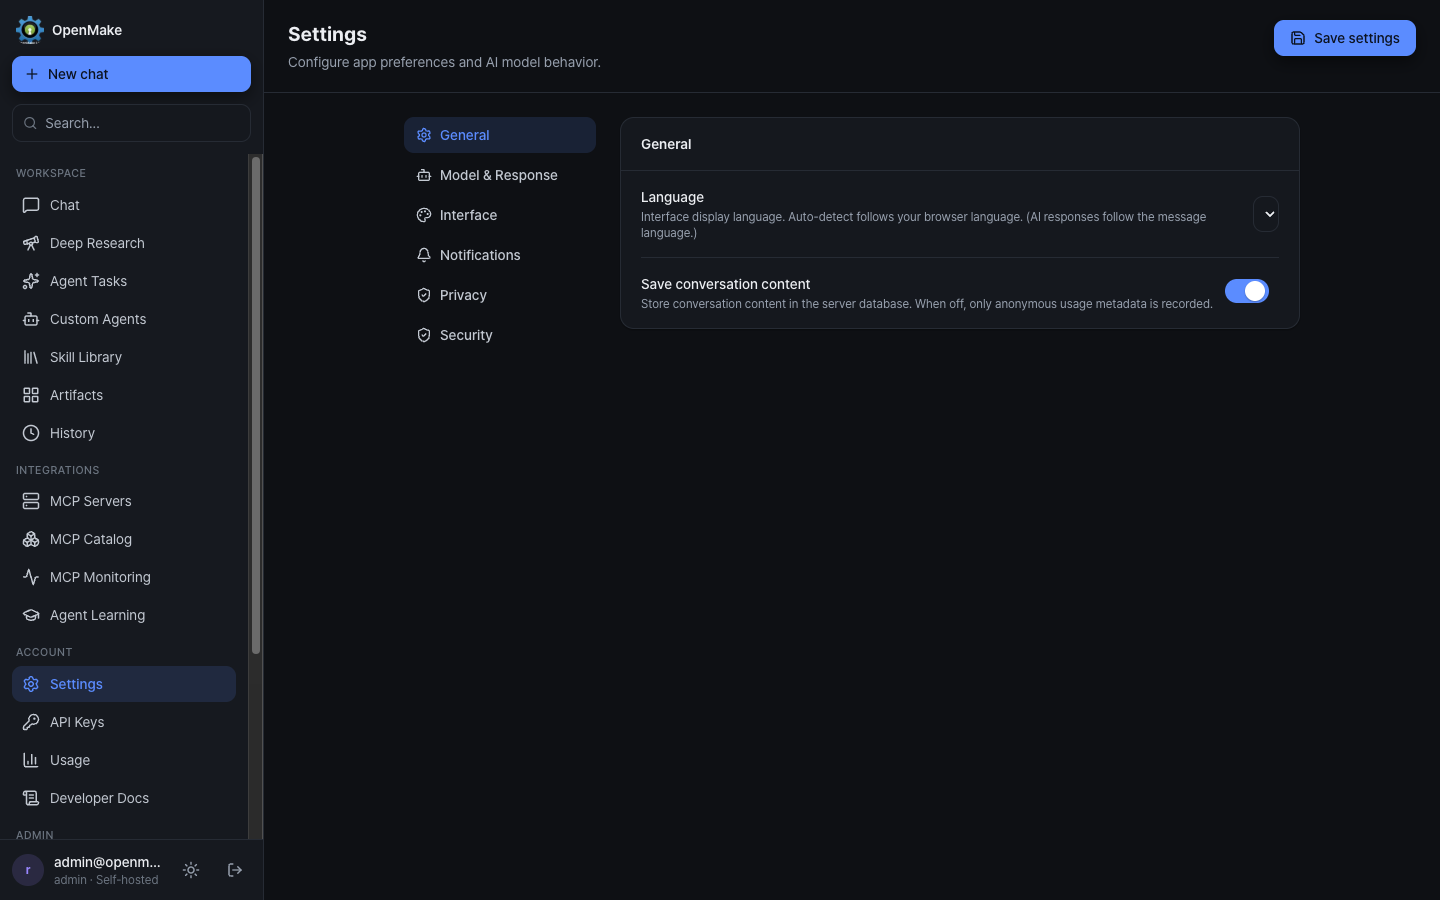
Task: Open the Deep Research page
Action: pyautogui.click(x=124, y=243)
